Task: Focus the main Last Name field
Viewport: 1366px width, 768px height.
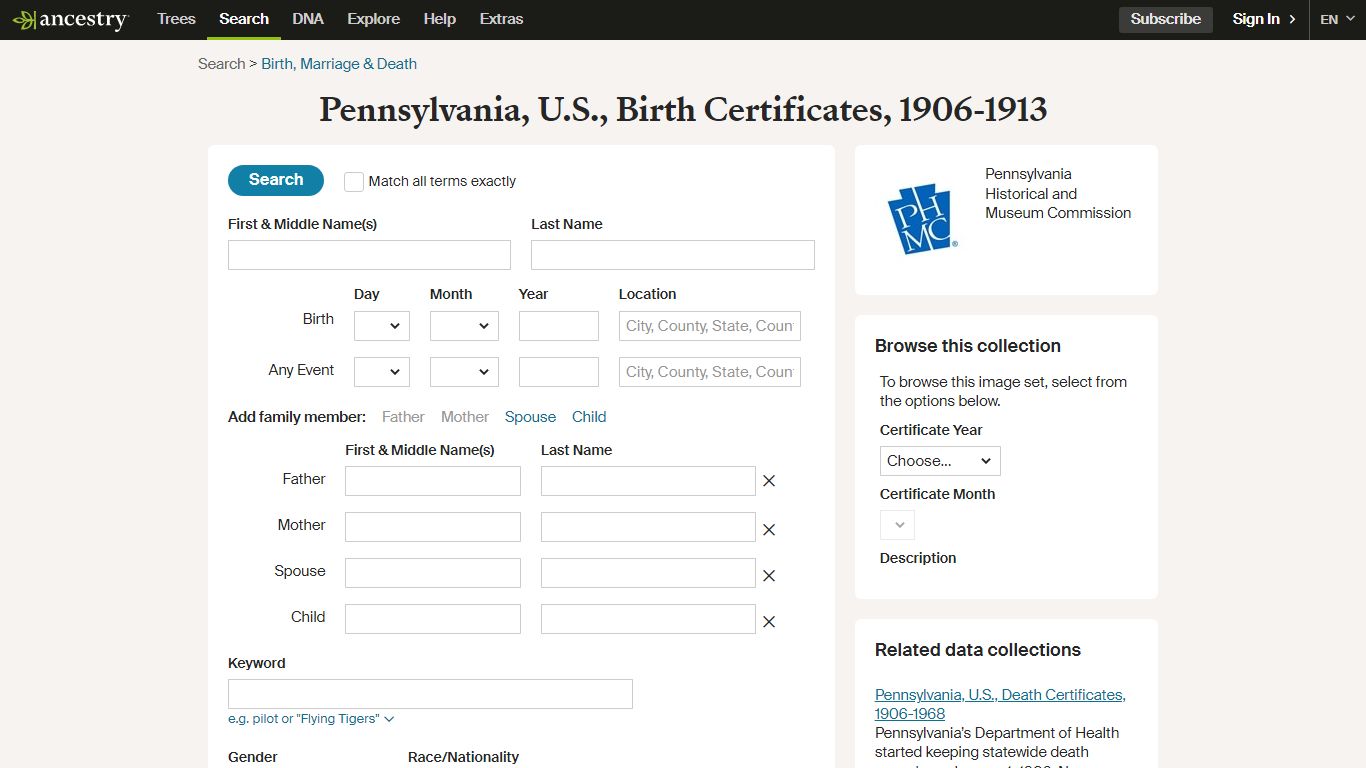Action: [673, 255]
